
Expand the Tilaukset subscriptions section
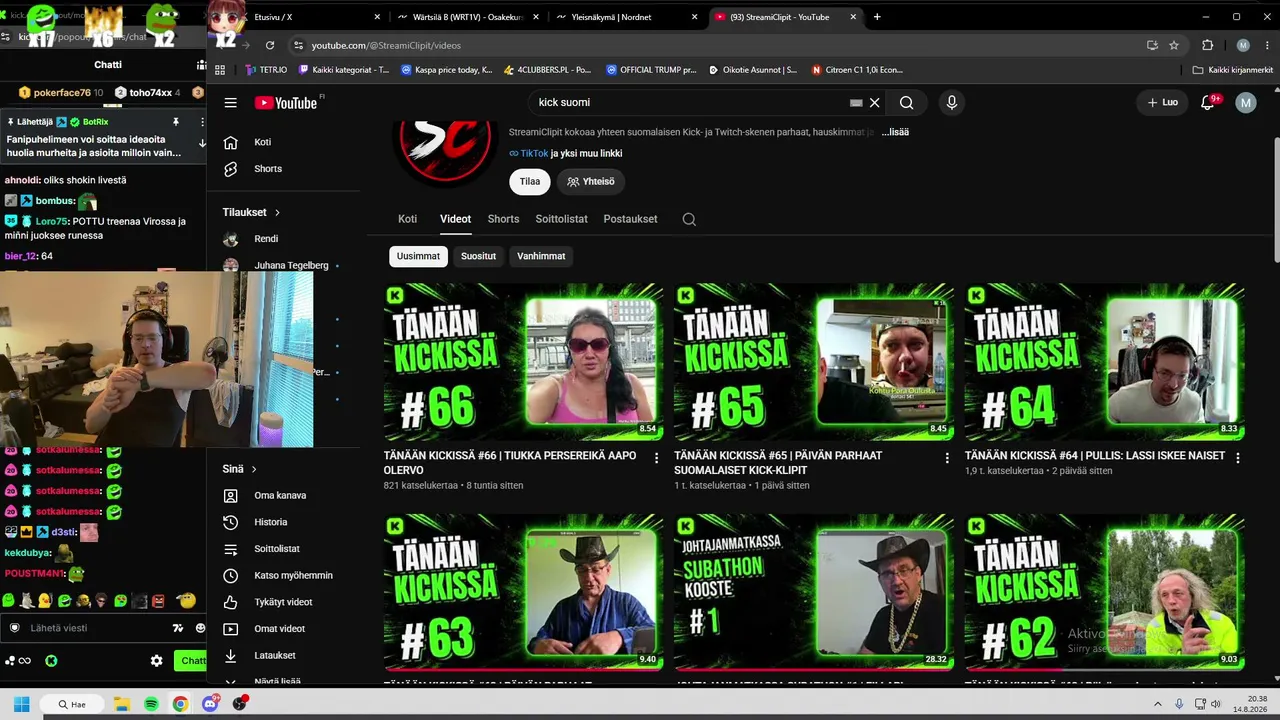tap(251, 212)
